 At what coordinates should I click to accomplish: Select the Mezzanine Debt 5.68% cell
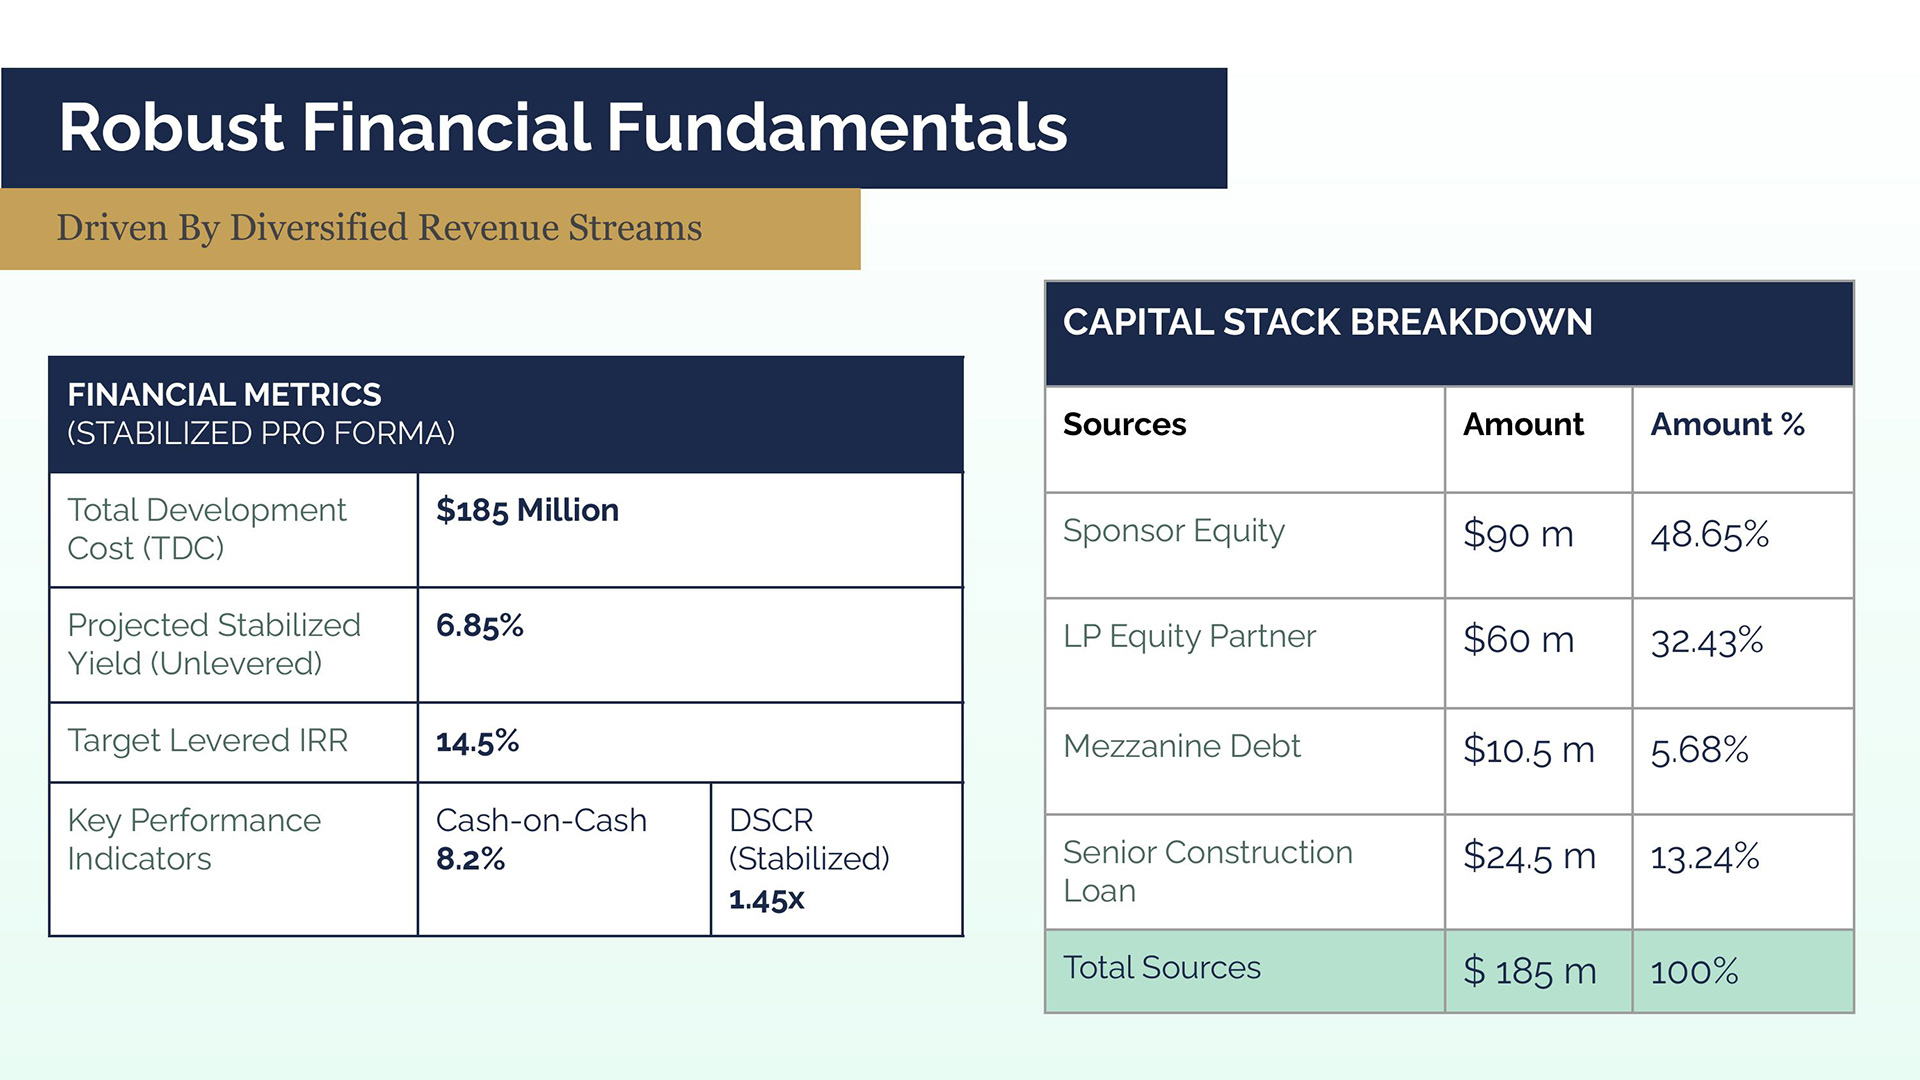tap(1743, 761)
